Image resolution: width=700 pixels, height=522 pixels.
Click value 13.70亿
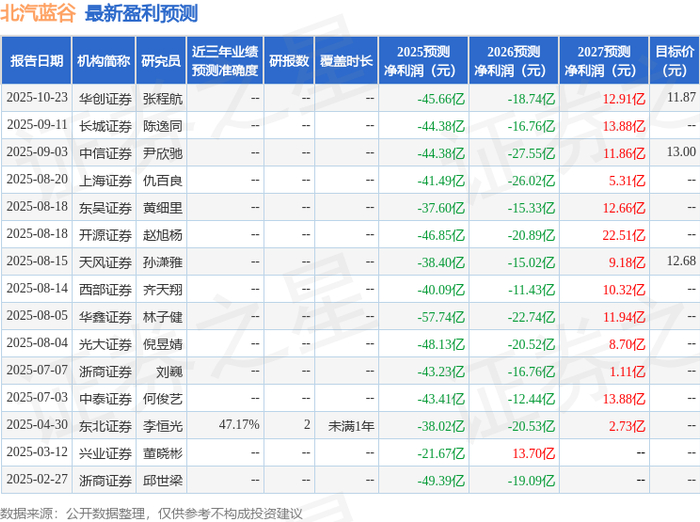tap(533, 453)
